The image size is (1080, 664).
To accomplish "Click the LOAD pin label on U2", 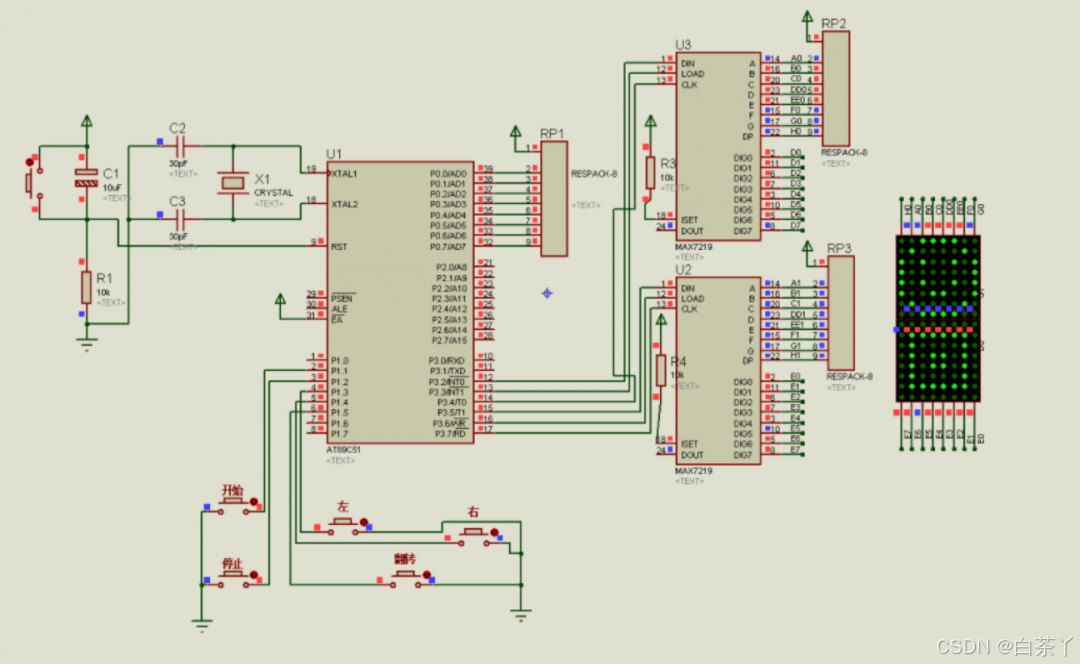I will (692, 299).
